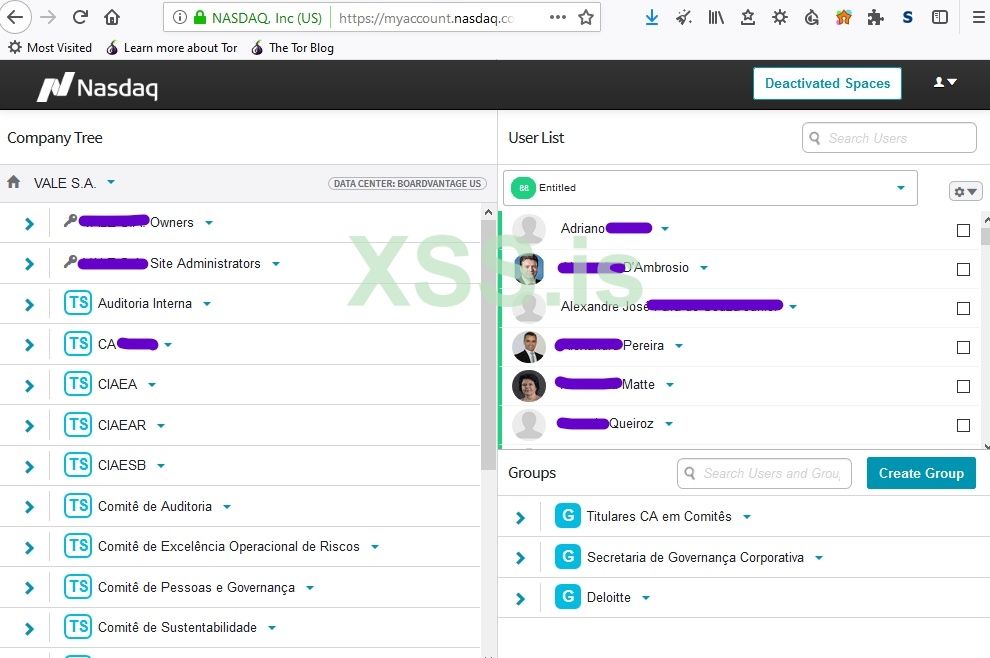This screenshot has width=990, height=658.
Task: Click the Create Group button
Action: [920, 473]
